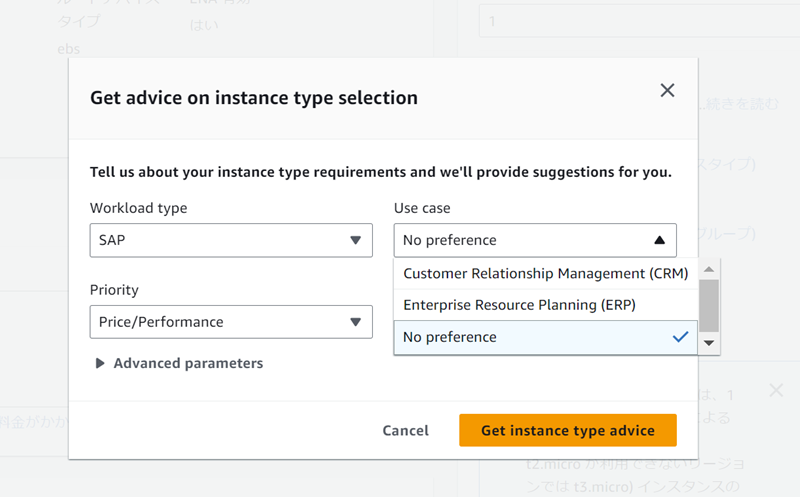Choose Customer Relationship Management (CRM) option
This screenshot has height=497, width=800.
[545, 274]
